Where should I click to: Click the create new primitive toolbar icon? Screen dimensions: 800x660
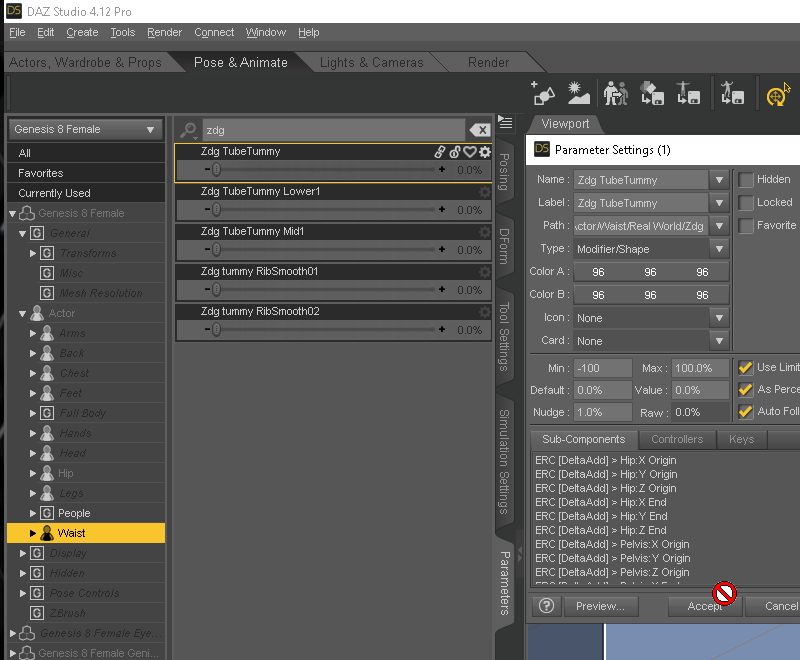click(542, 93)
